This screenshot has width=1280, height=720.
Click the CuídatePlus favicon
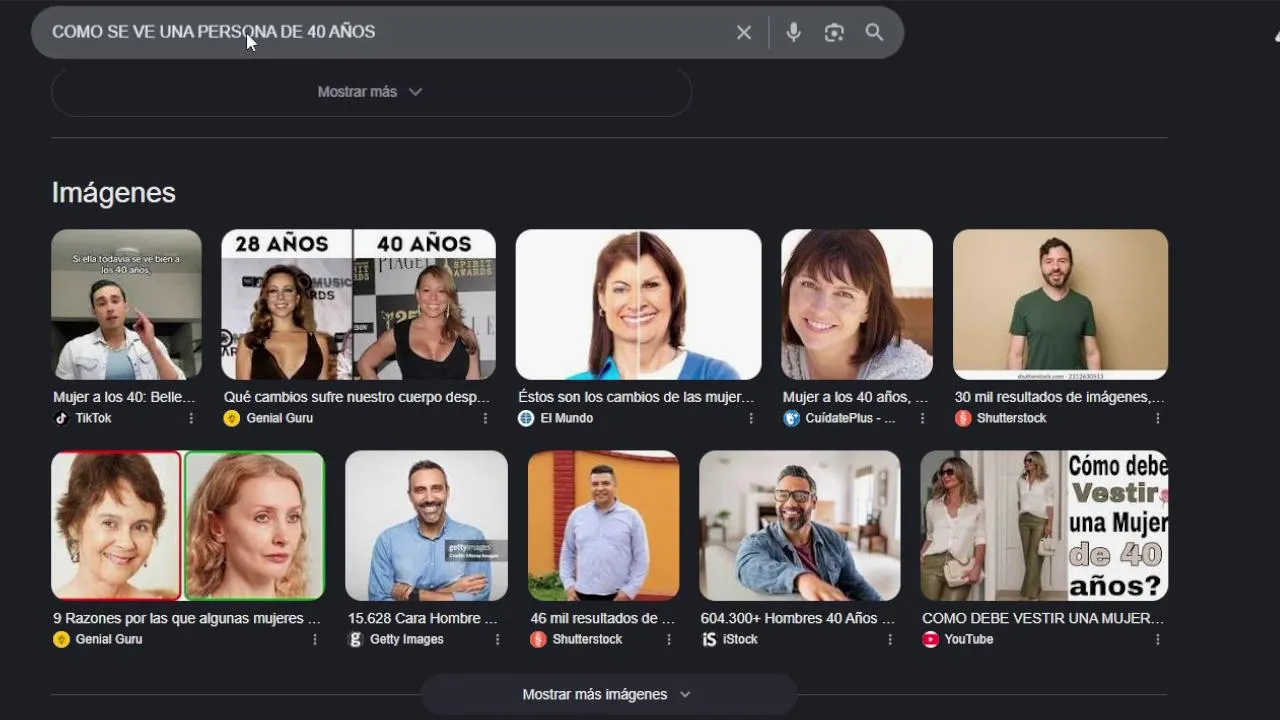pos(792,418)
